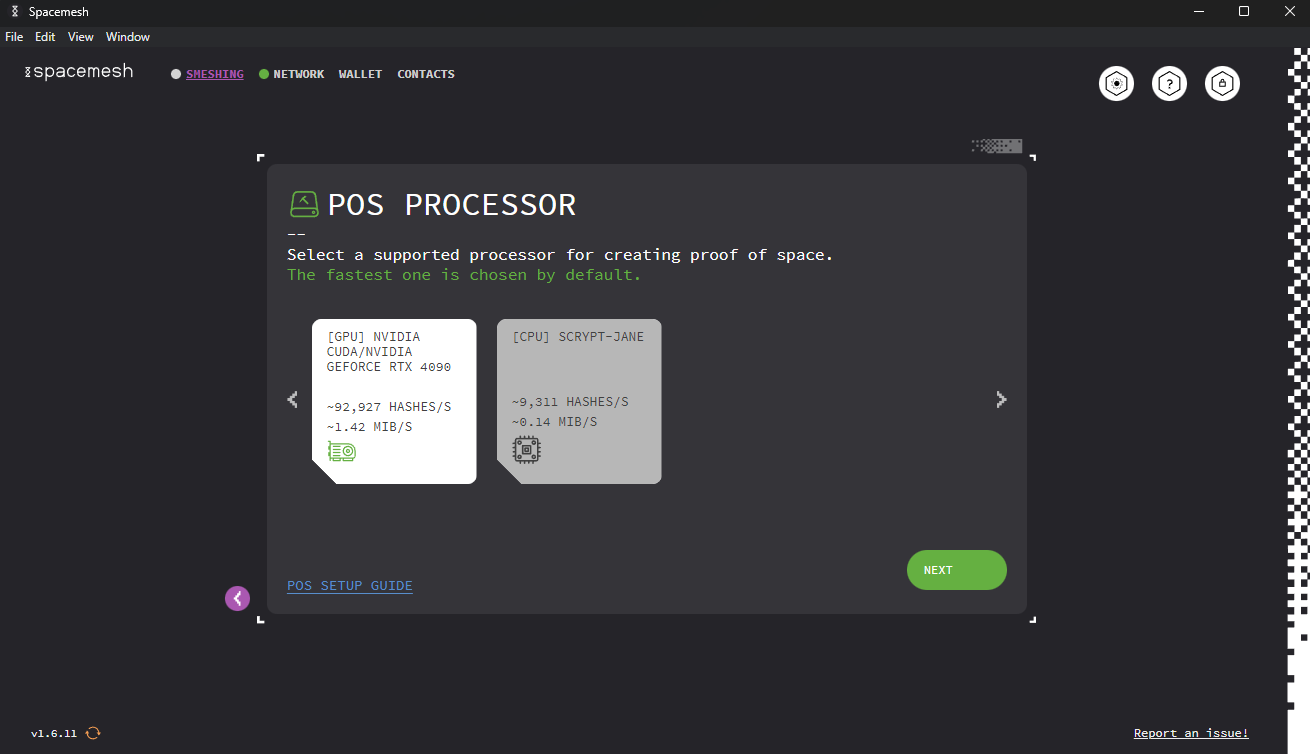
Task: Maximize the Spacemesh window
Action: pos(1244,11)
